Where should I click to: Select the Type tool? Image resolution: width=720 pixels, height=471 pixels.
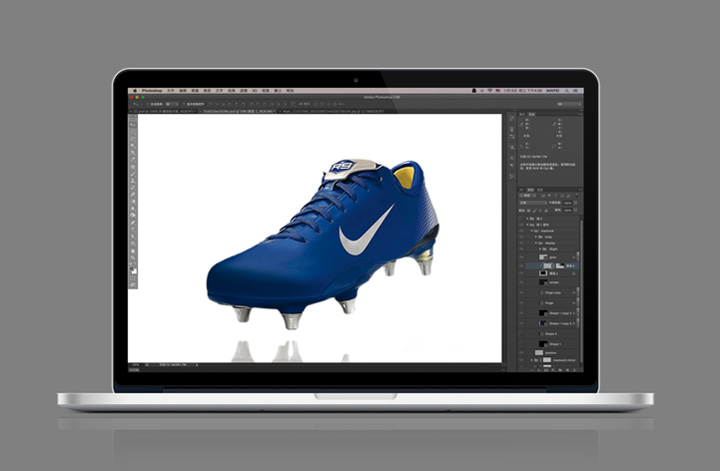coord(133,229)
